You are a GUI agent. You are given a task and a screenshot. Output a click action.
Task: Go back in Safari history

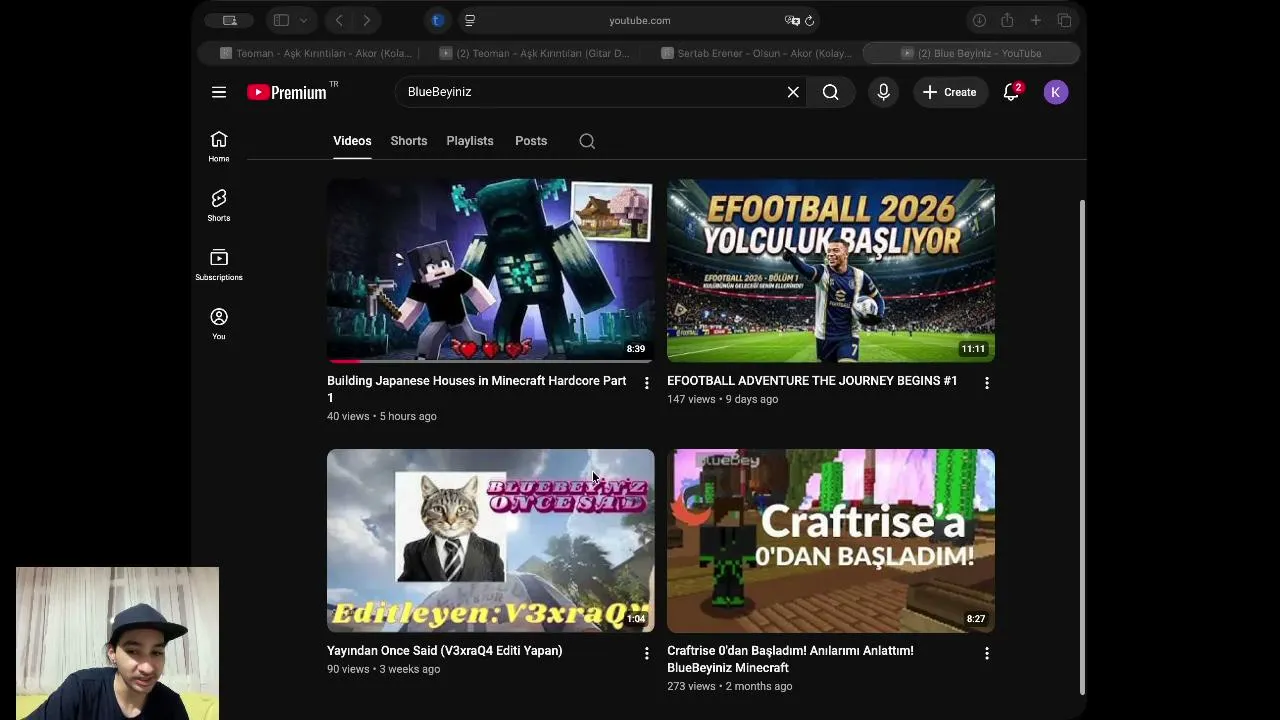pyautogui.click(x=339, y=20)
